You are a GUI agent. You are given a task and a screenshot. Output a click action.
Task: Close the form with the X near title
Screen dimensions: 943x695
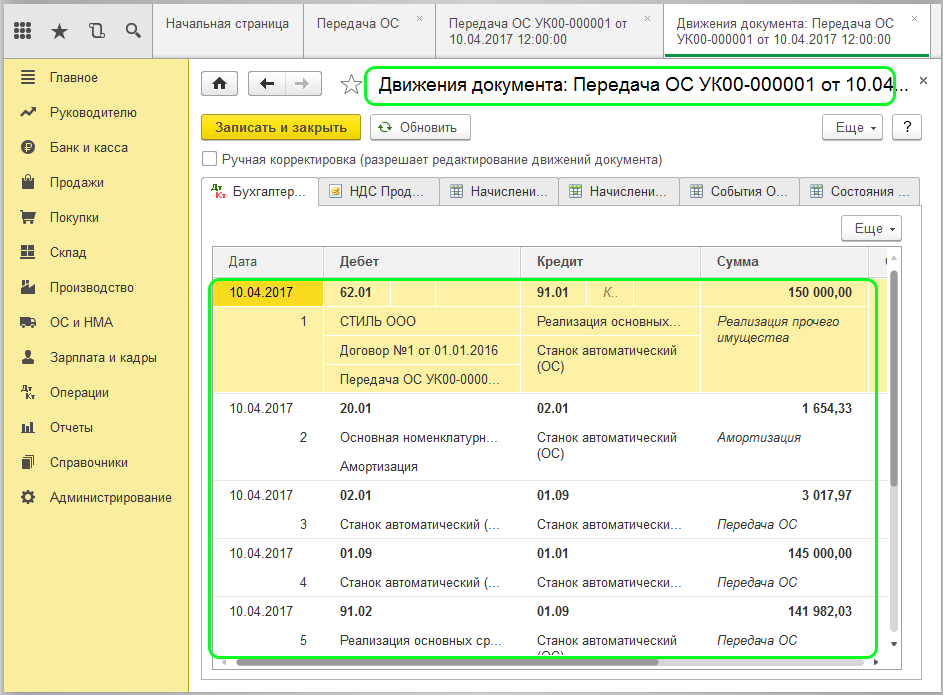tap(924, 81)
